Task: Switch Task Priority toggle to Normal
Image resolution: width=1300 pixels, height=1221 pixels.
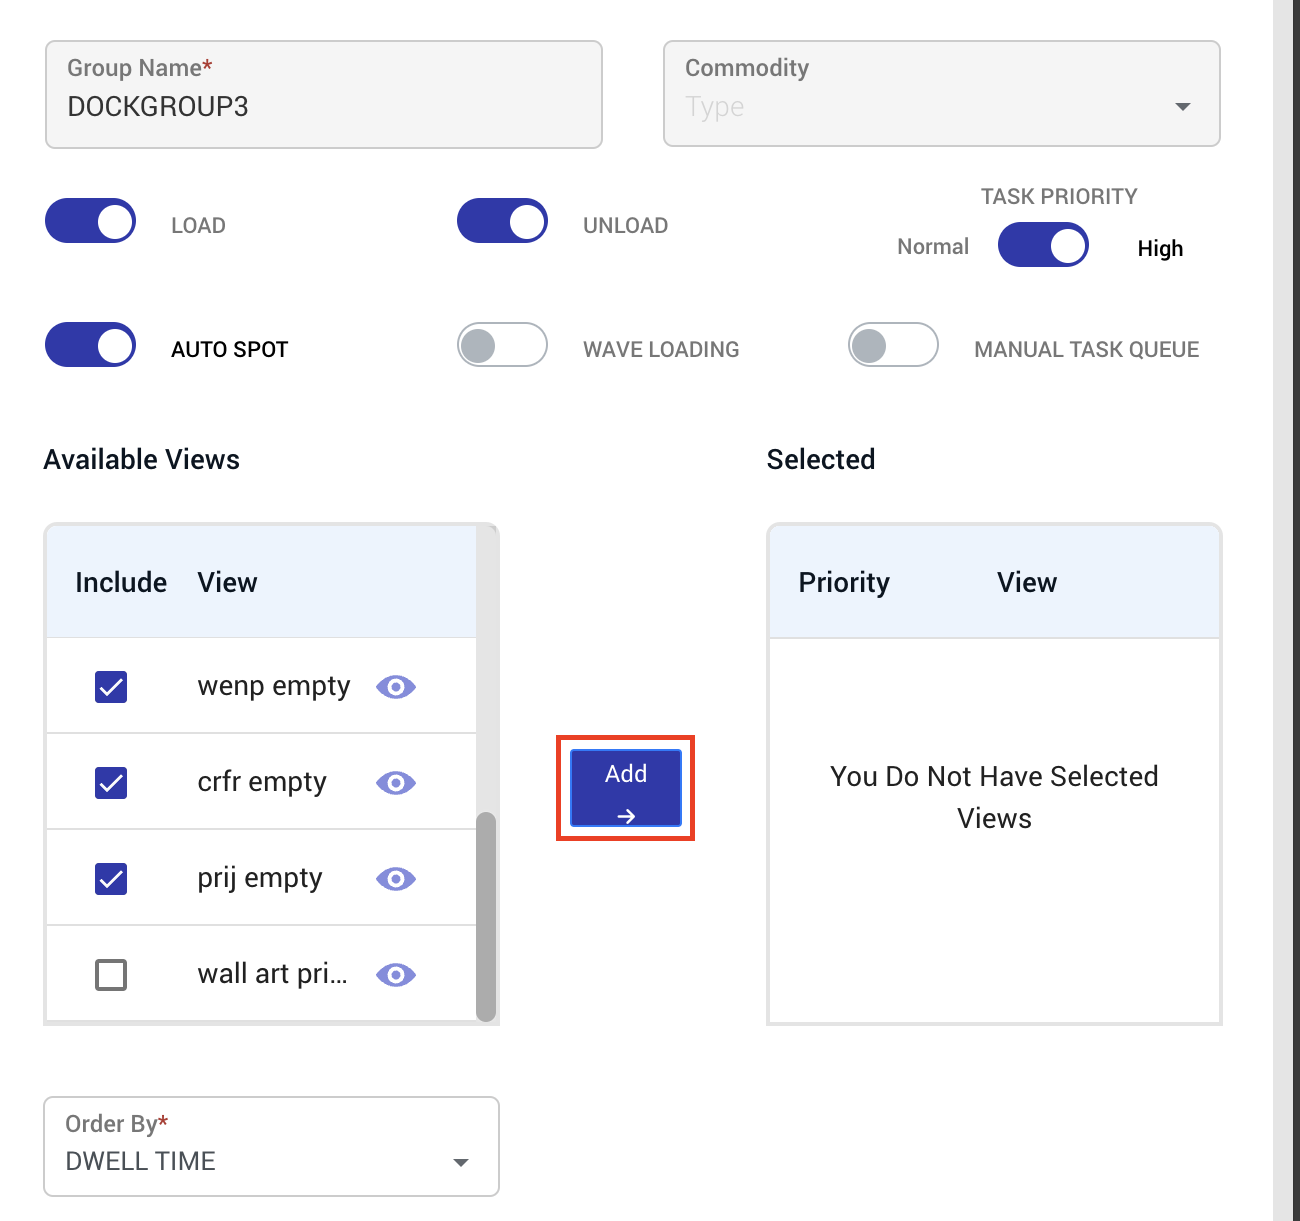Action: [x=1043, y=245]
